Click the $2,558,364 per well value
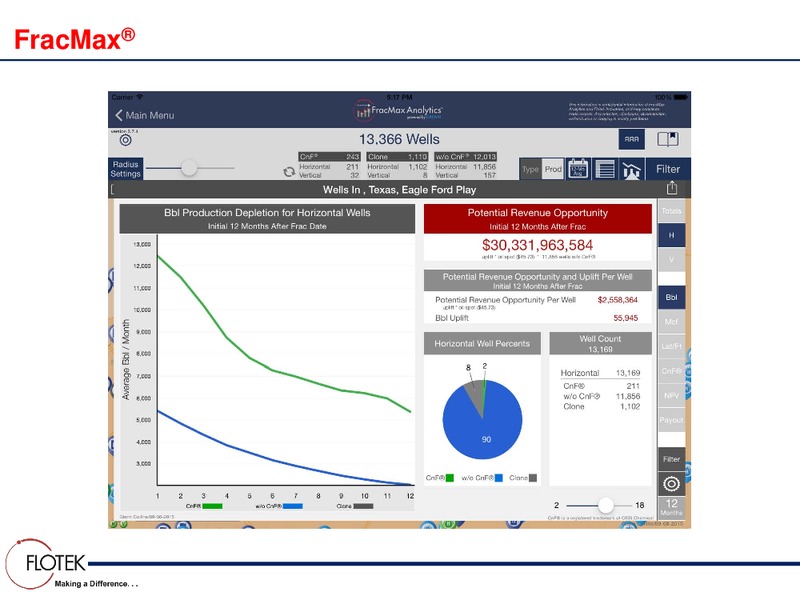Viewport: 800px width, 600px height. click(x=617, y=300)
